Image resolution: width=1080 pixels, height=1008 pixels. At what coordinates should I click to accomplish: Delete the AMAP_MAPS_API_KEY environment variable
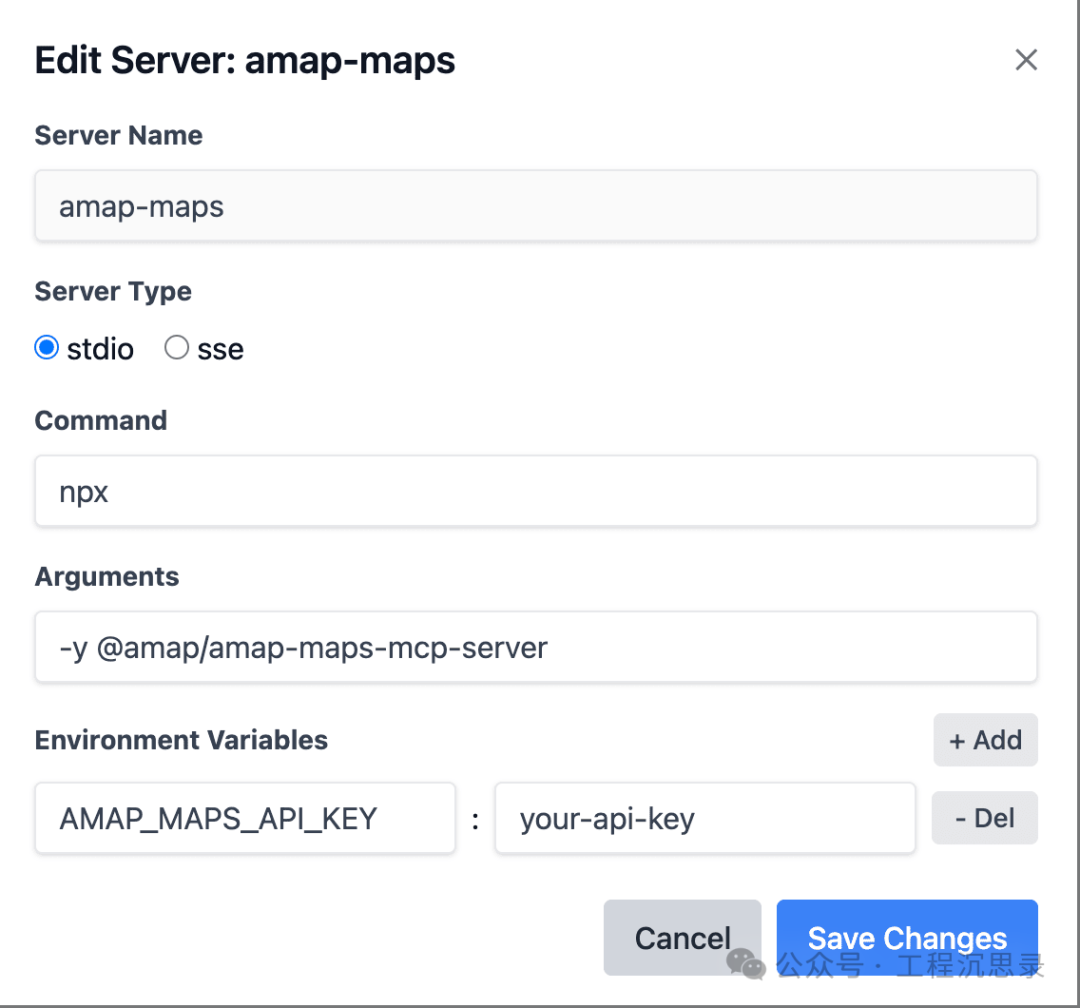point(985,818)
